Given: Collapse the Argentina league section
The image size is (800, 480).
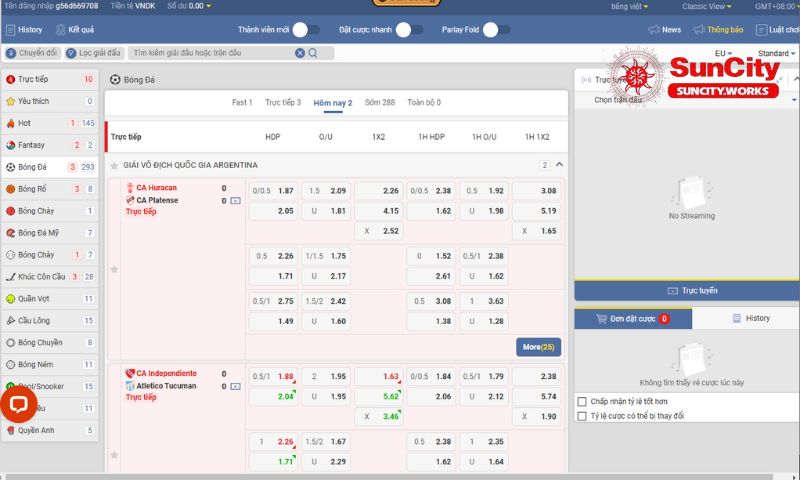Looking at the screenshot, I should click(x=559, y=165).
